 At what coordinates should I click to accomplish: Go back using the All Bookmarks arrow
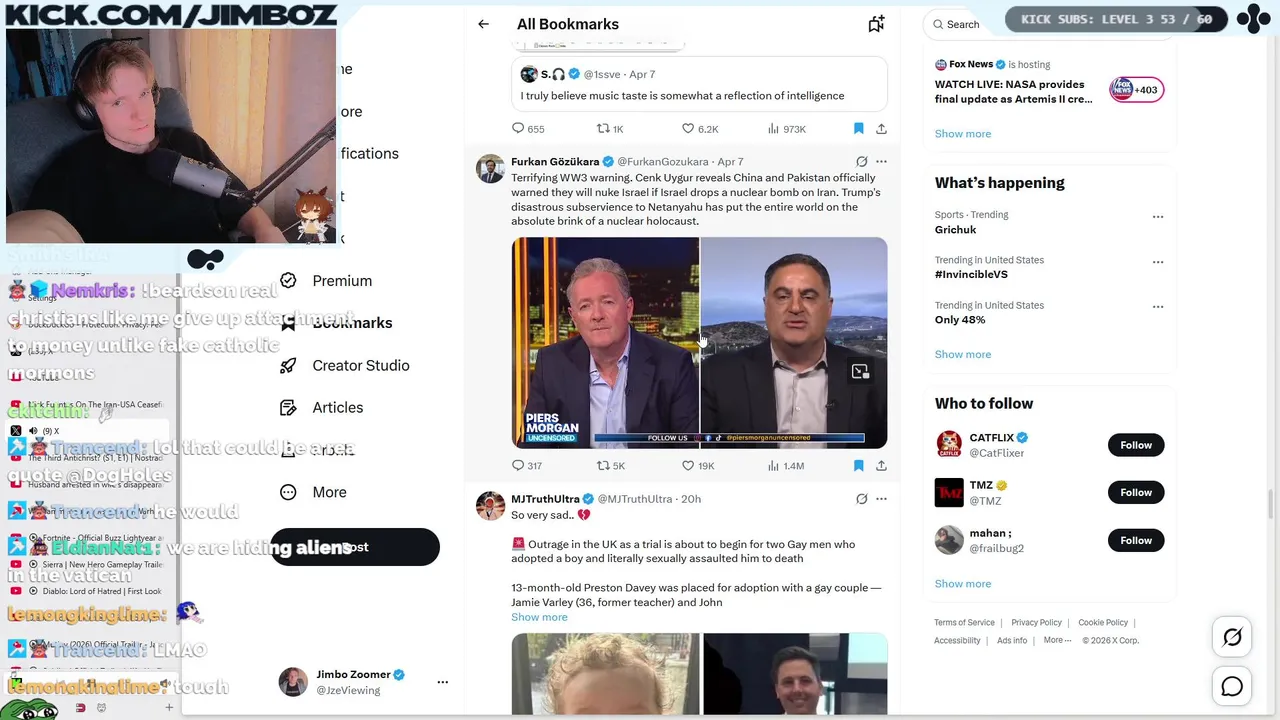(x=483, y=24)
